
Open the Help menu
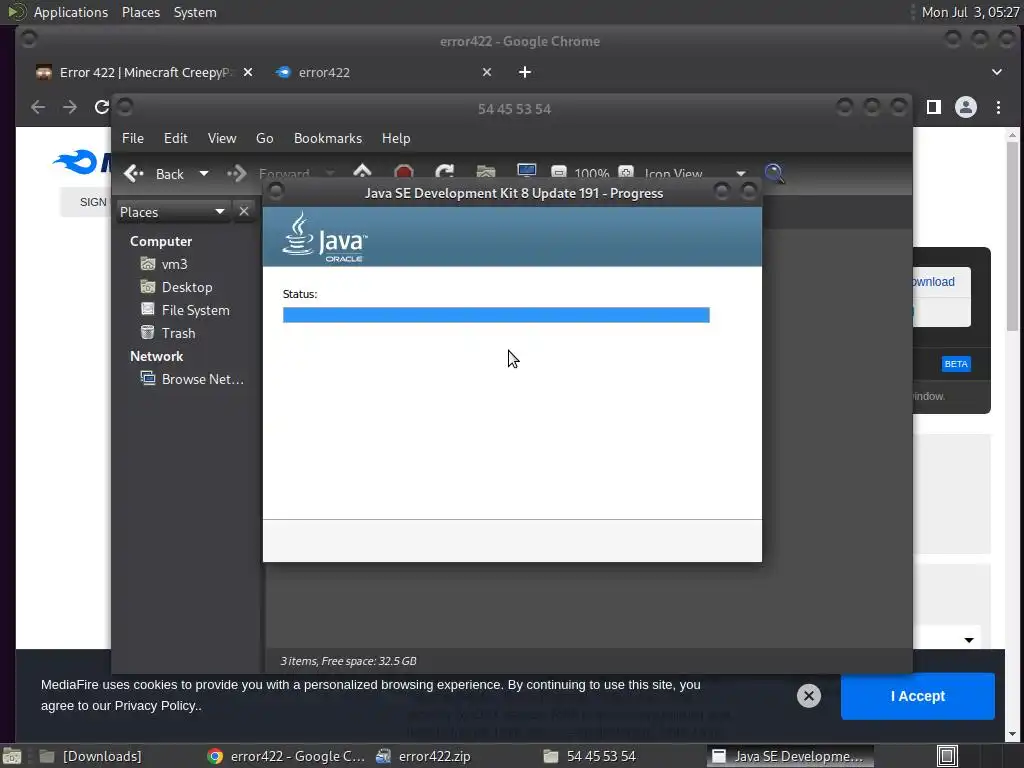tap(396, 138)
